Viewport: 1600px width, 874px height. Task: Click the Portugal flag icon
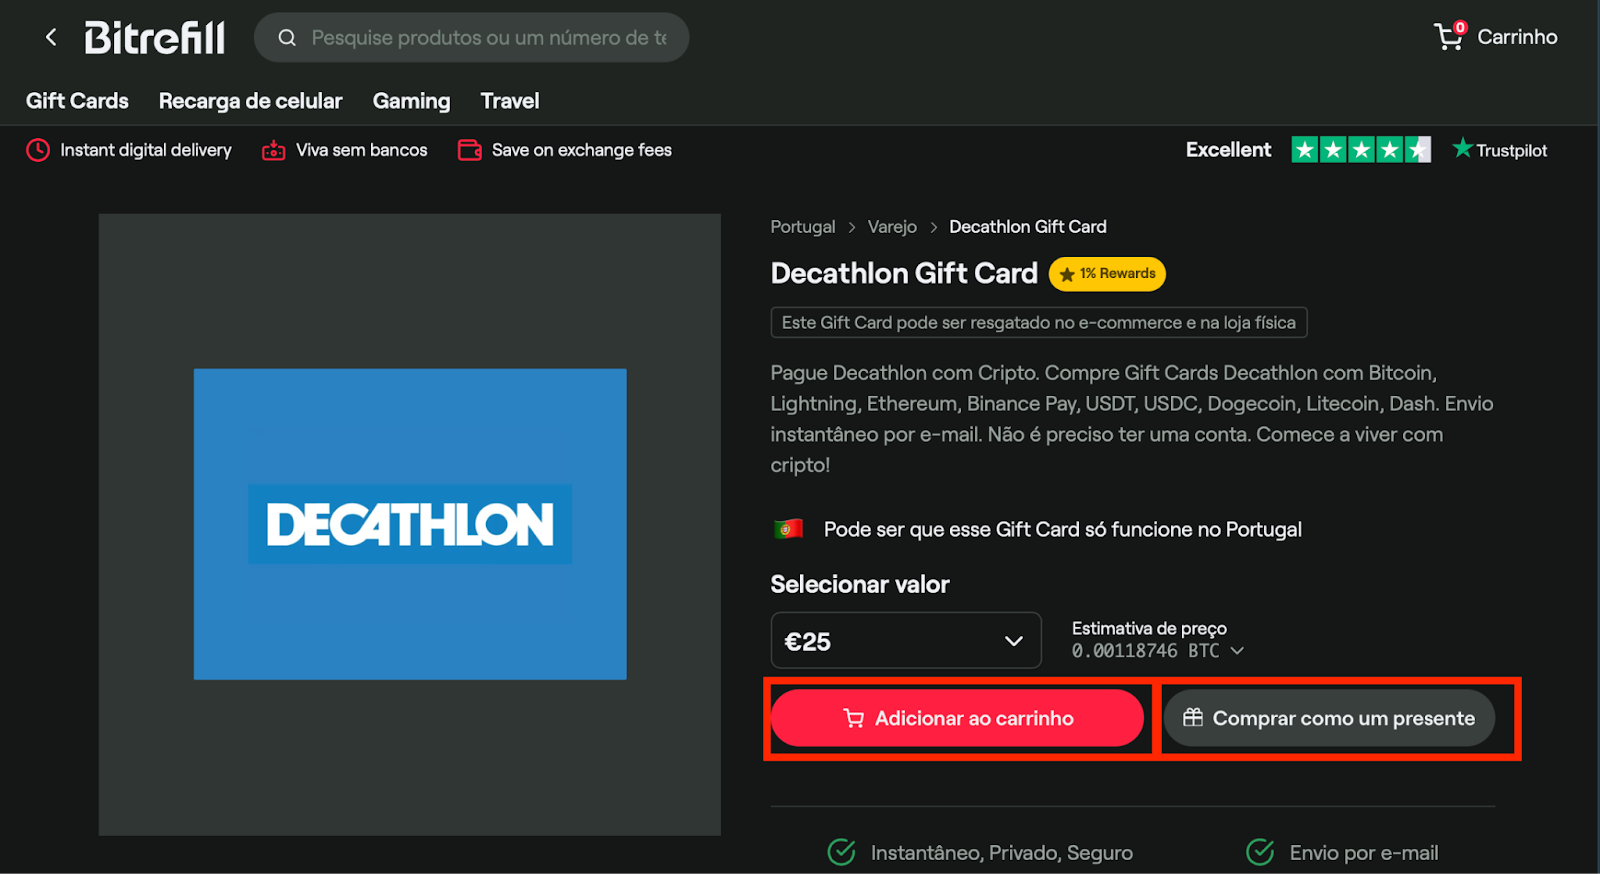(x=788, y=529)
